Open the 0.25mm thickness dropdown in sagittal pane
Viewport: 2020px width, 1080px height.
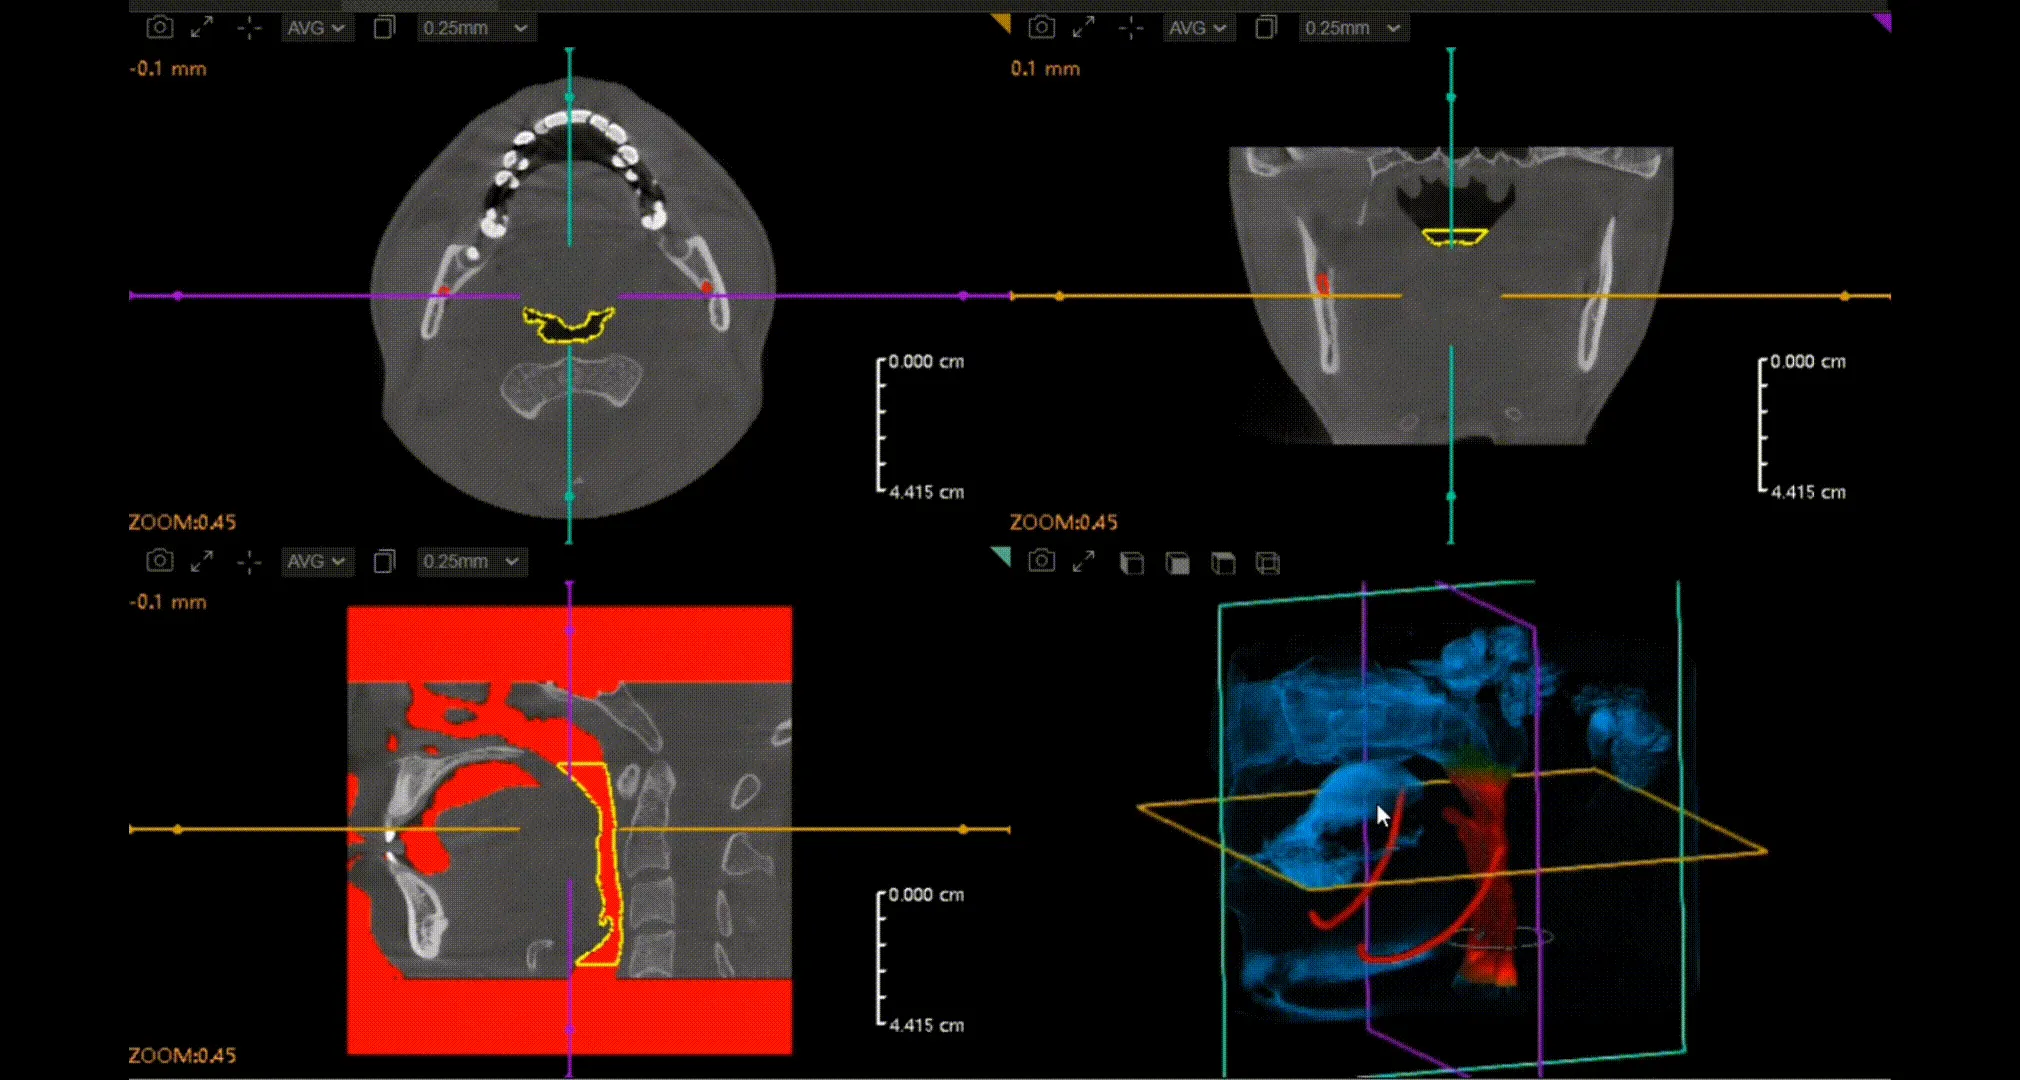click(471, 561)
